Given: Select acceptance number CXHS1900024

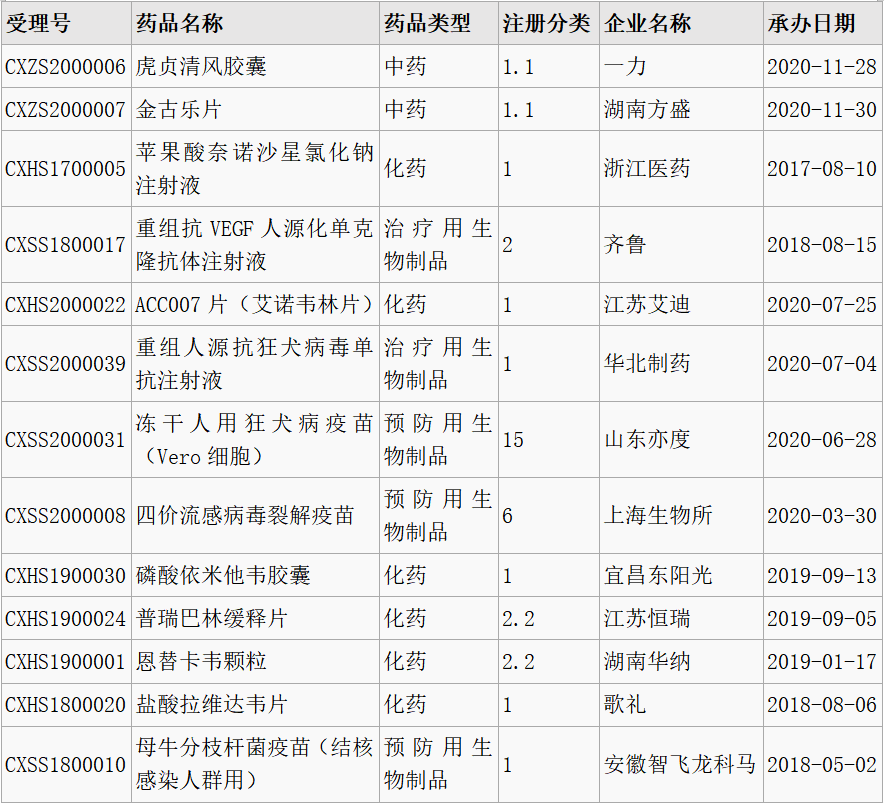Looking at the screenshot, I should [65, 619].
